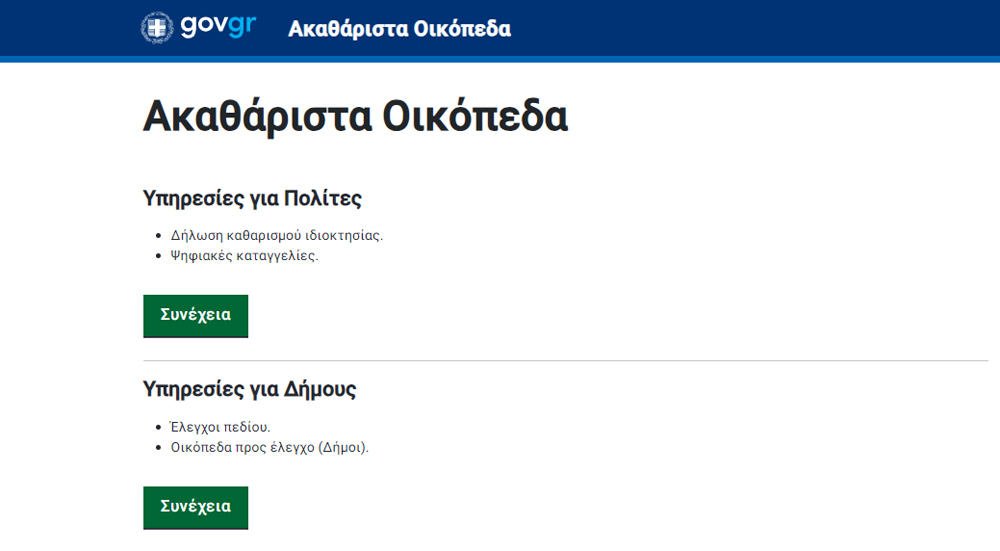Click the Greek national emblem icon in header

click(x=157, y=27)
